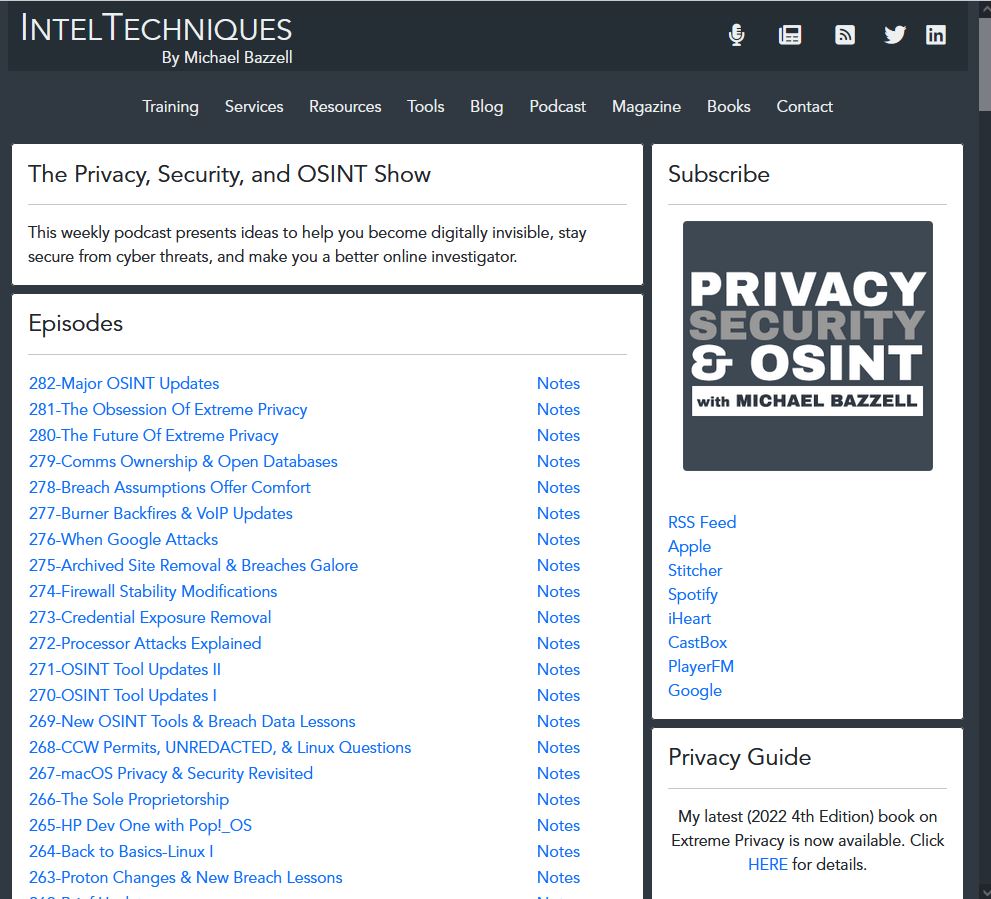Image resolution: width=991 pixels, height=899 pixels.
Task: Open Notes for episode 276
Action: click(558, 539)
